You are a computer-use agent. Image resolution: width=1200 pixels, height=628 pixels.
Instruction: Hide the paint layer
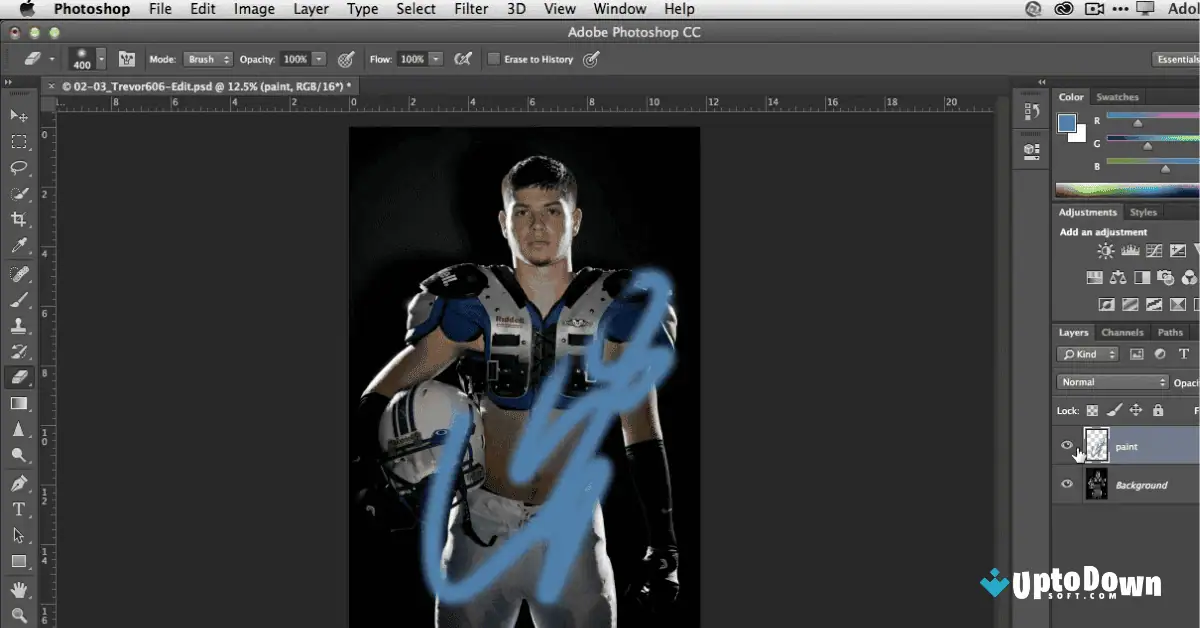(x=1066, y=445)
